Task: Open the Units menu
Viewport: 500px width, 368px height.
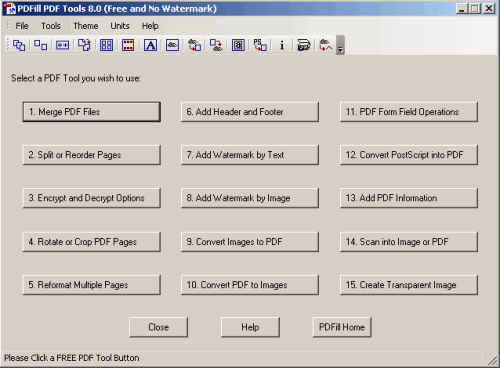Action: [x=120, y=26]
